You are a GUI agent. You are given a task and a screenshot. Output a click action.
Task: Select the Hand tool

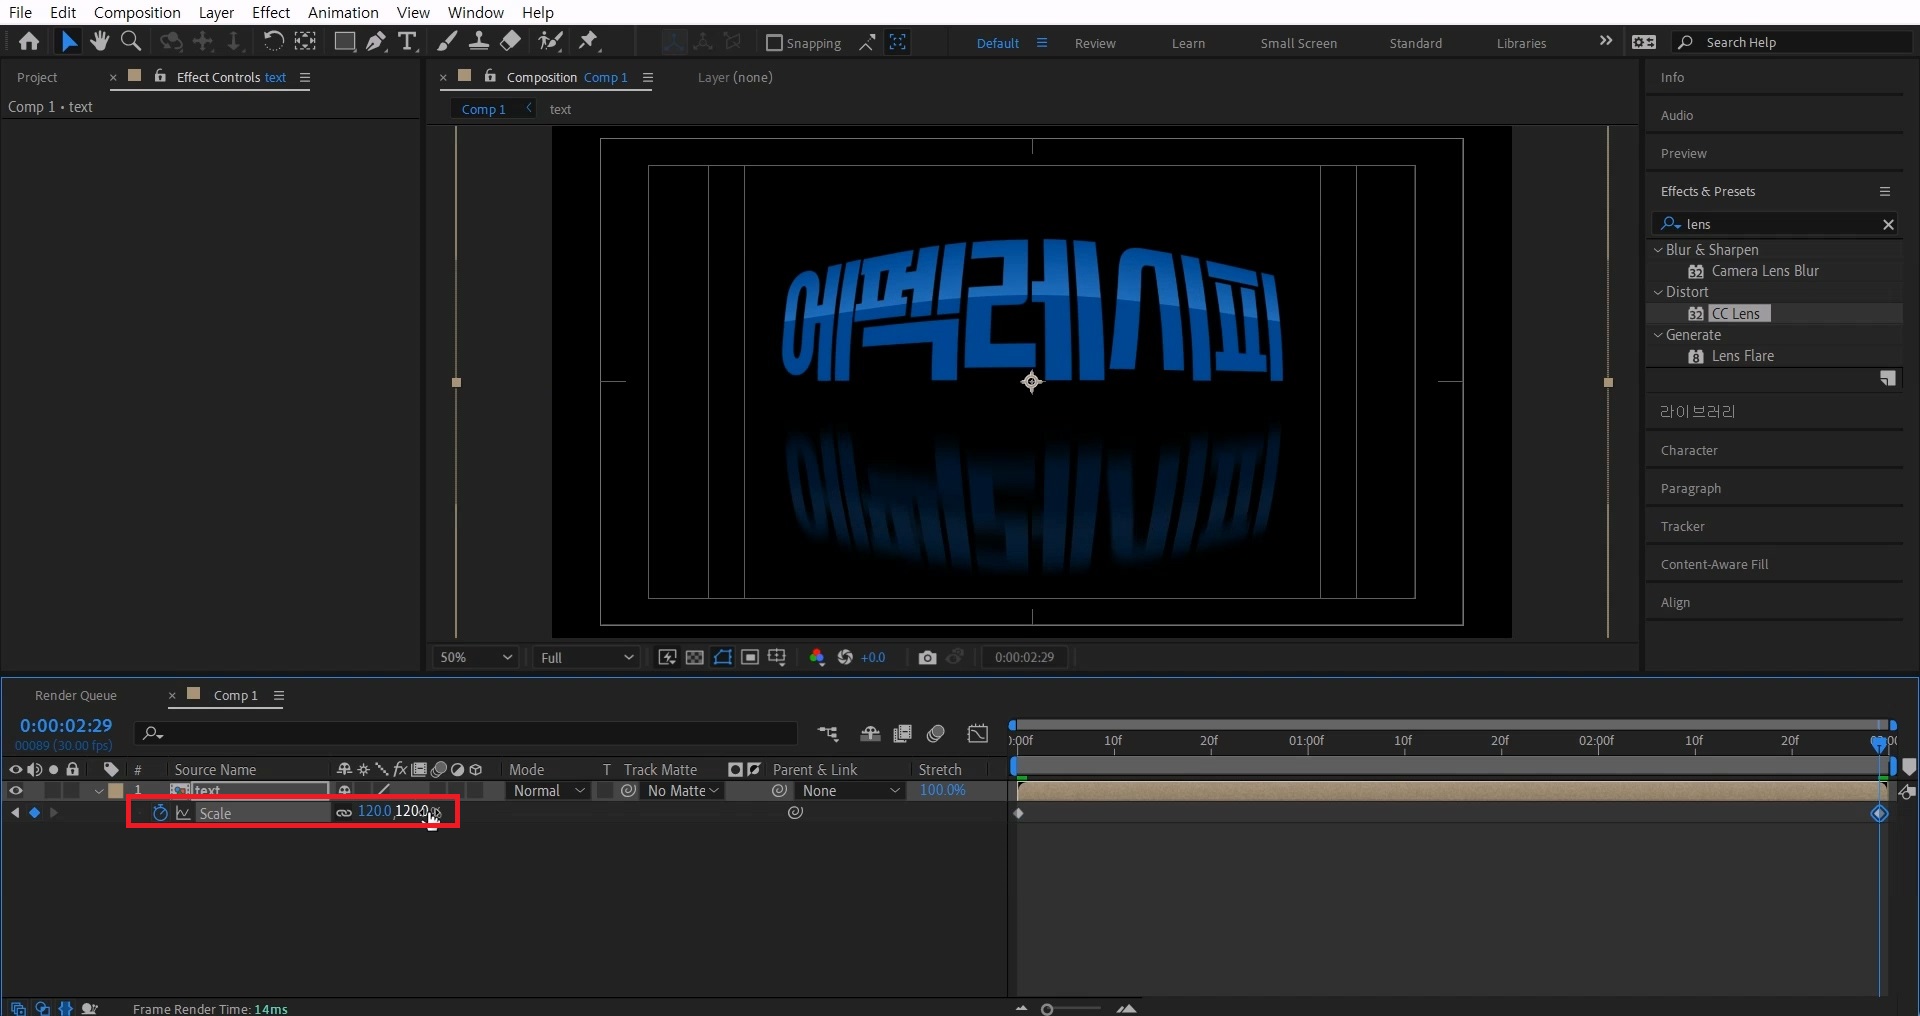pos(99,41)
